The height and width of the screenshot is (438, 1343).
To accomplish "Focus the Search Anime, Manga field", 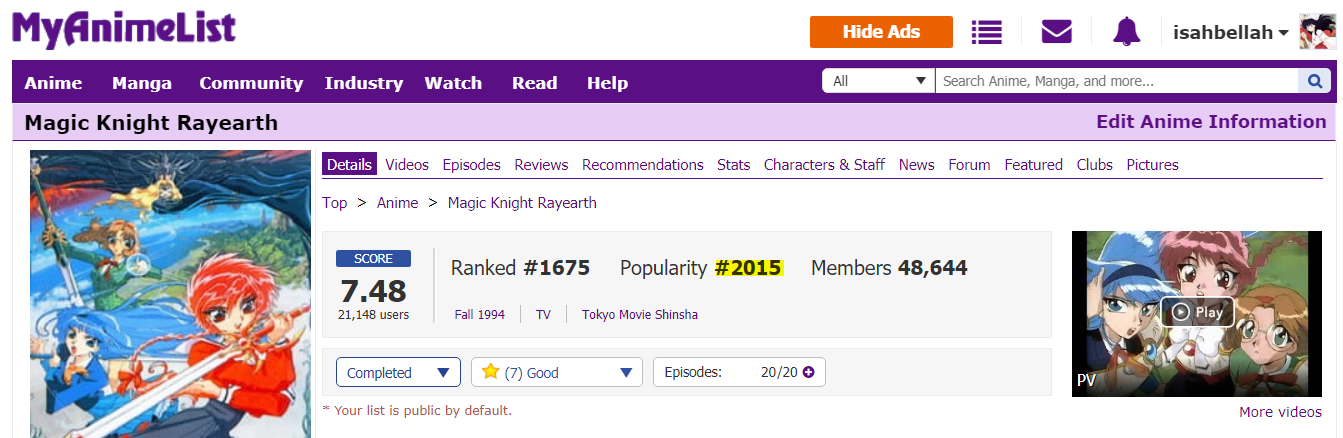I will (1116, 81).
